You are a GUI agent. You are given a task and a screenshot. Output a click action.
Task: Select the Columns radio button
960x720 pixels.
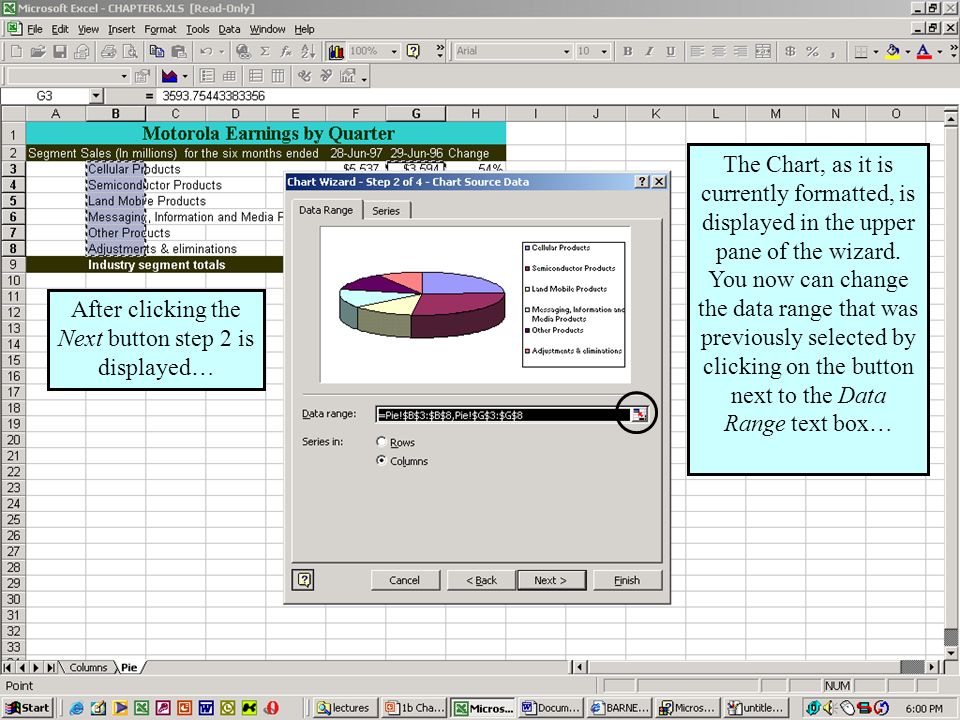[x=381, y=460]
